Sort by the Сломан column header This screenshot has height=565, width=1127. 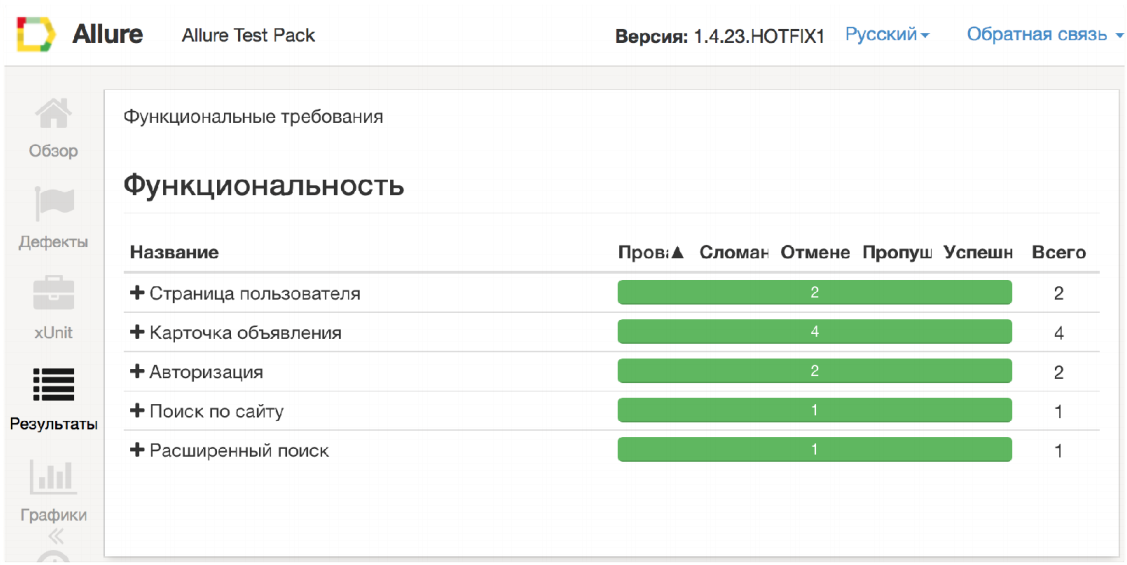(x=733, y=252)
